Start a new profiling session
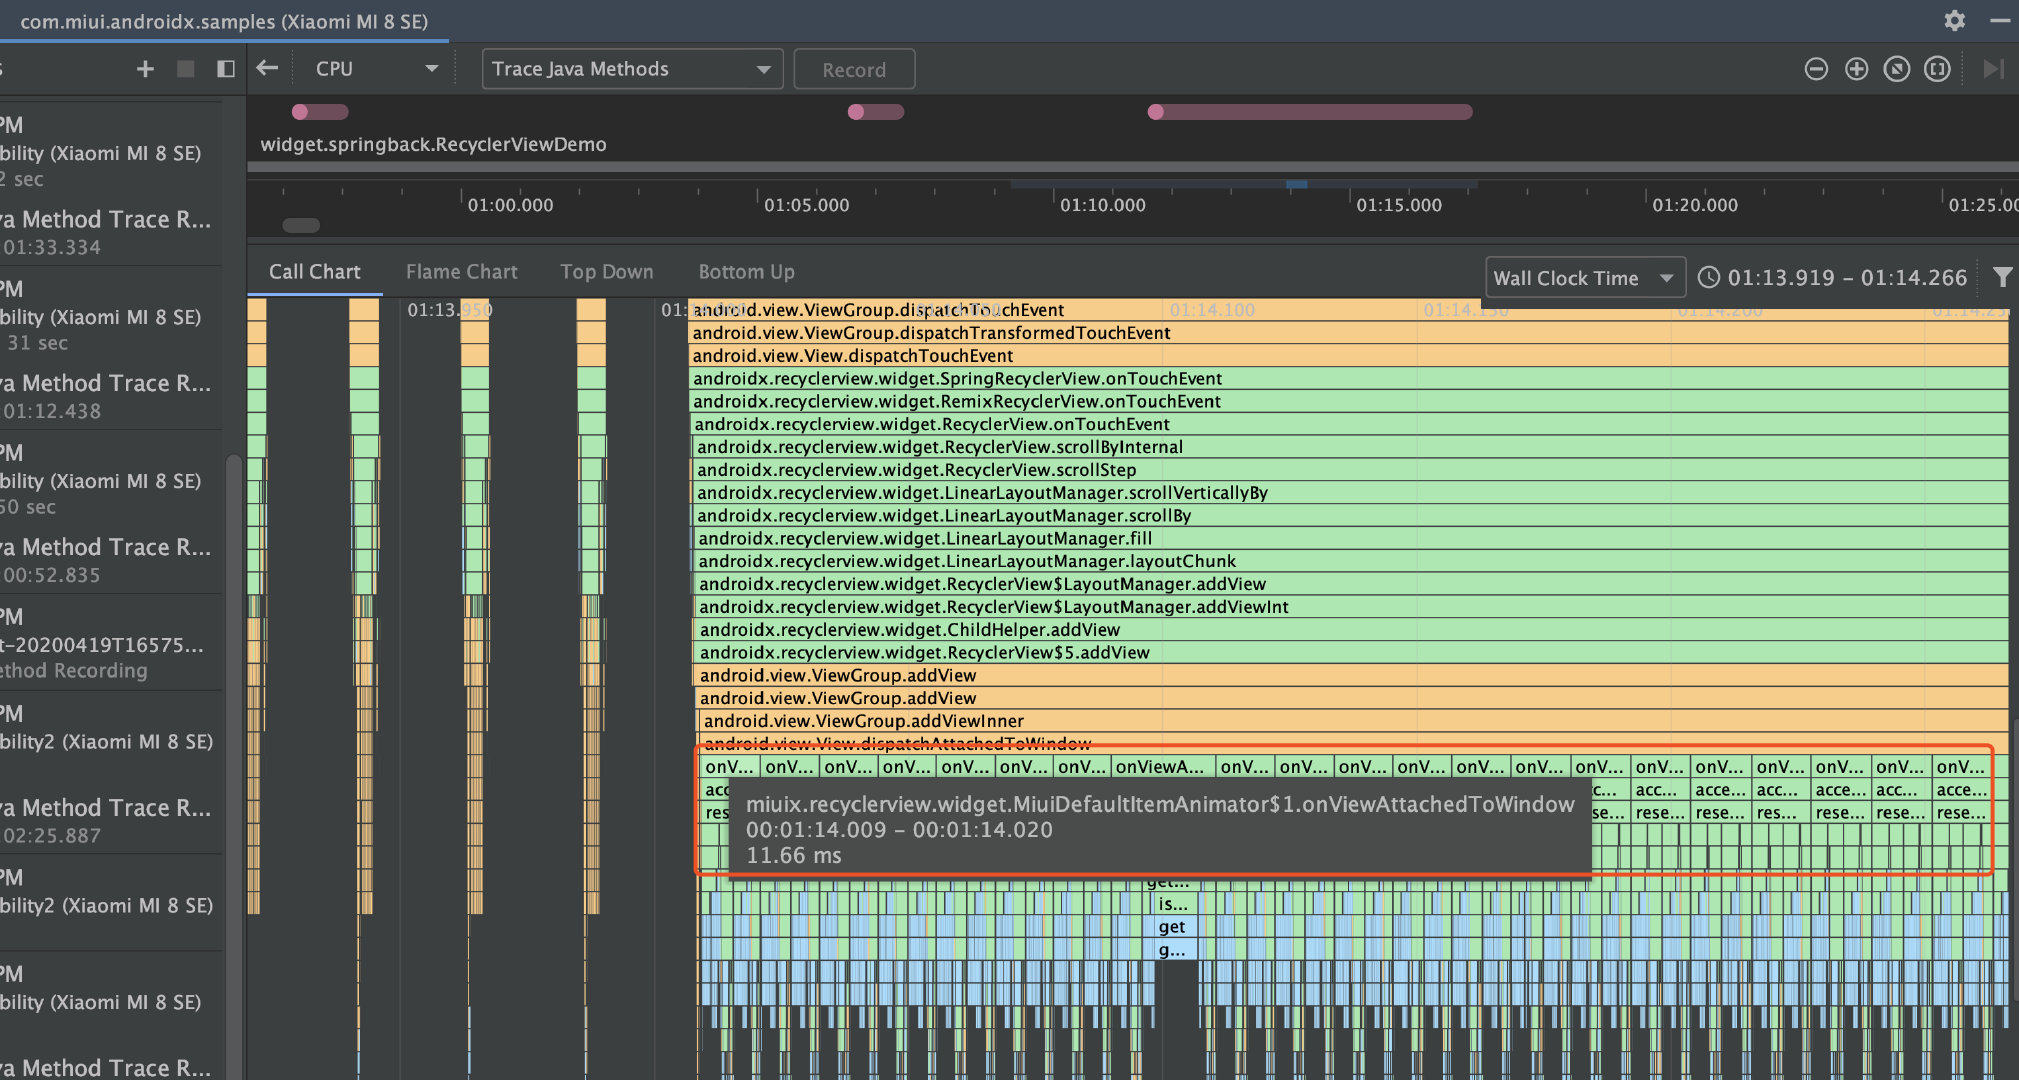Image resolution: width=2019 pixels, height=1080 pixels. pyautogui.click(x=145, y=69)
